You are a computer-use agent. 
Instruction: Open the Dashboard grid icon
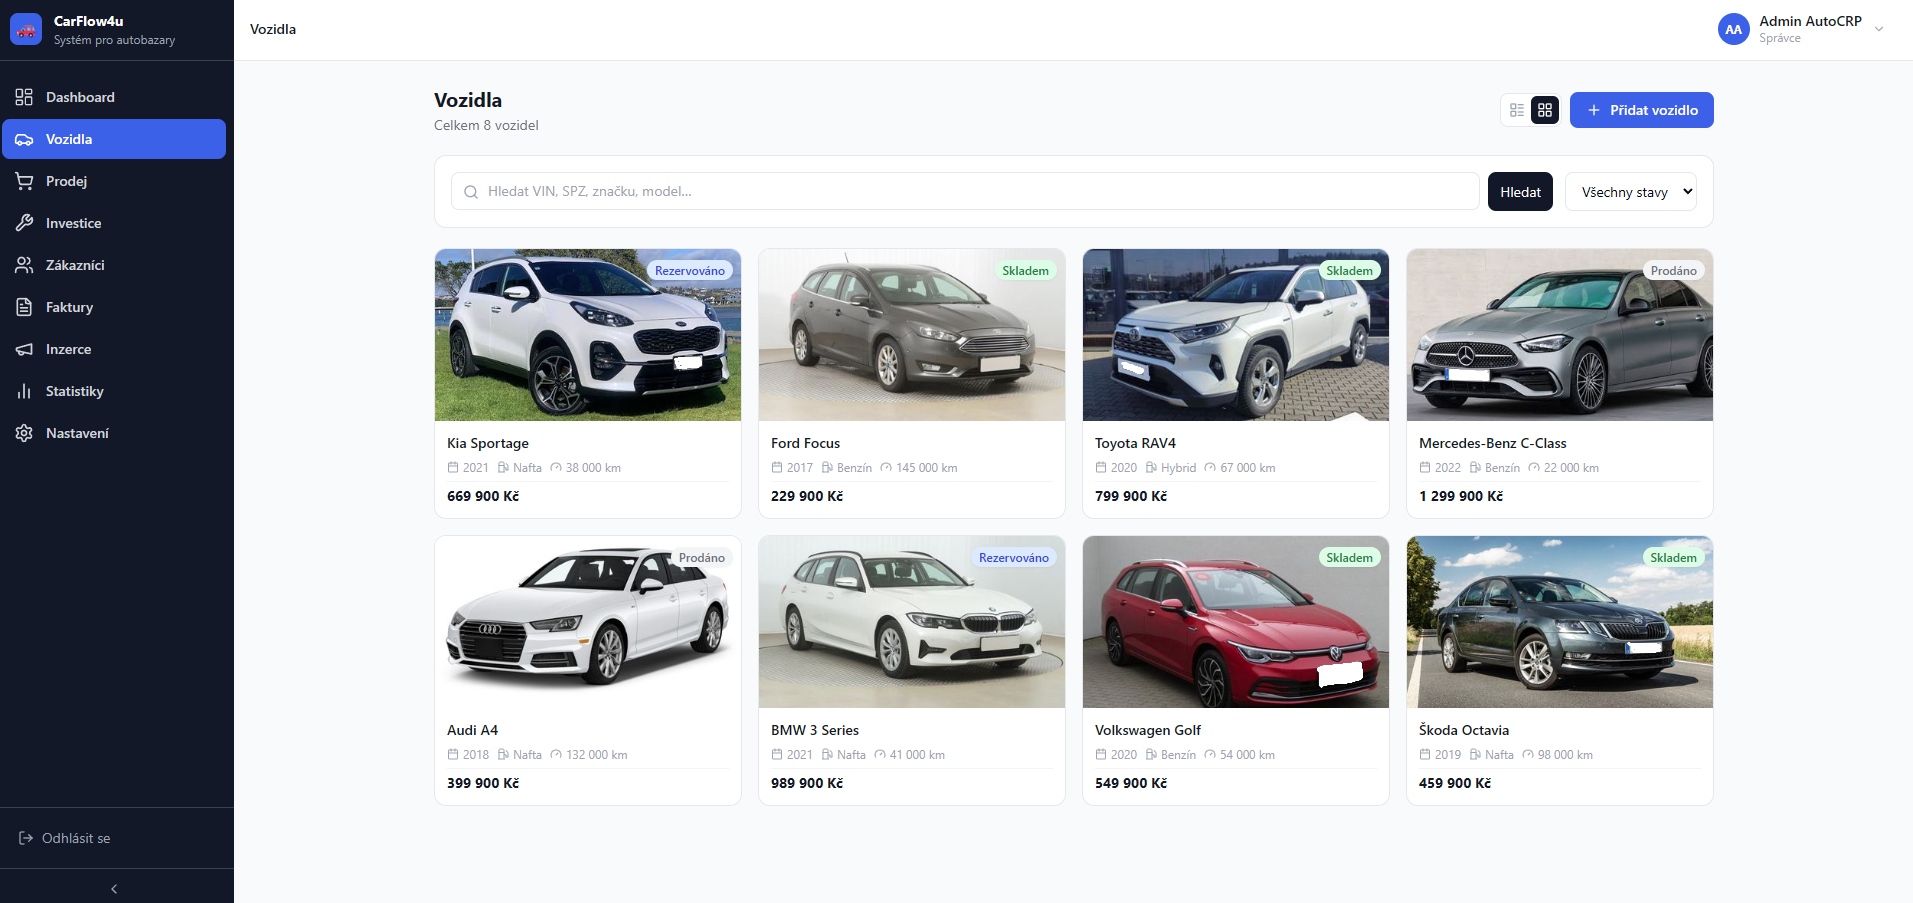24,97
